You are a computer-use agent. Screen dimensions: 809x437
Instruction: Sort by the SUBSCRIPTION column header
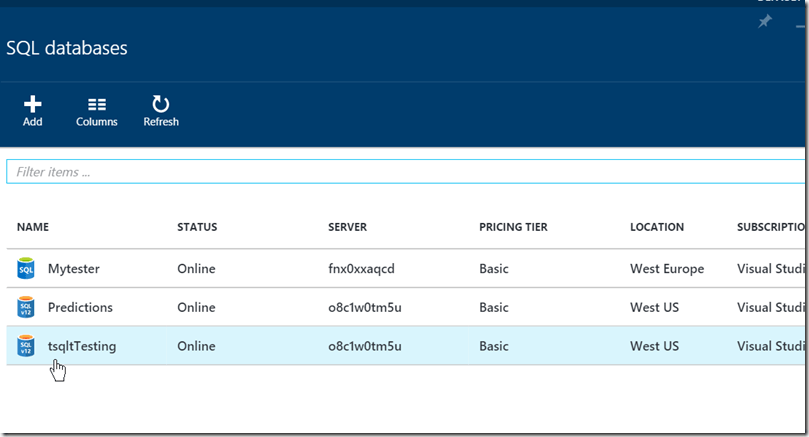[x=771, y=227]
